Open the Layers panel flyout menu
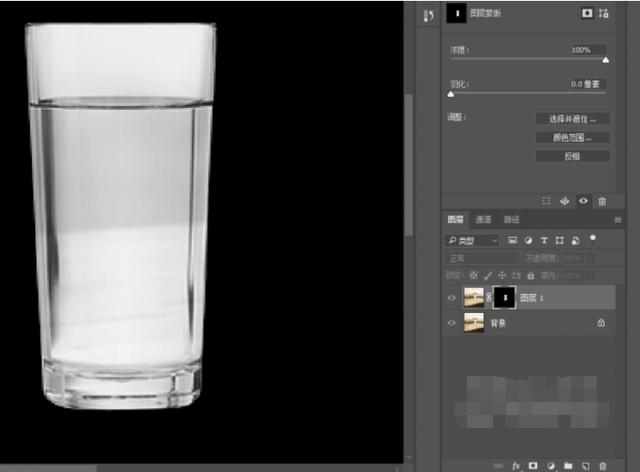640x472 pixels. (618, 220)
